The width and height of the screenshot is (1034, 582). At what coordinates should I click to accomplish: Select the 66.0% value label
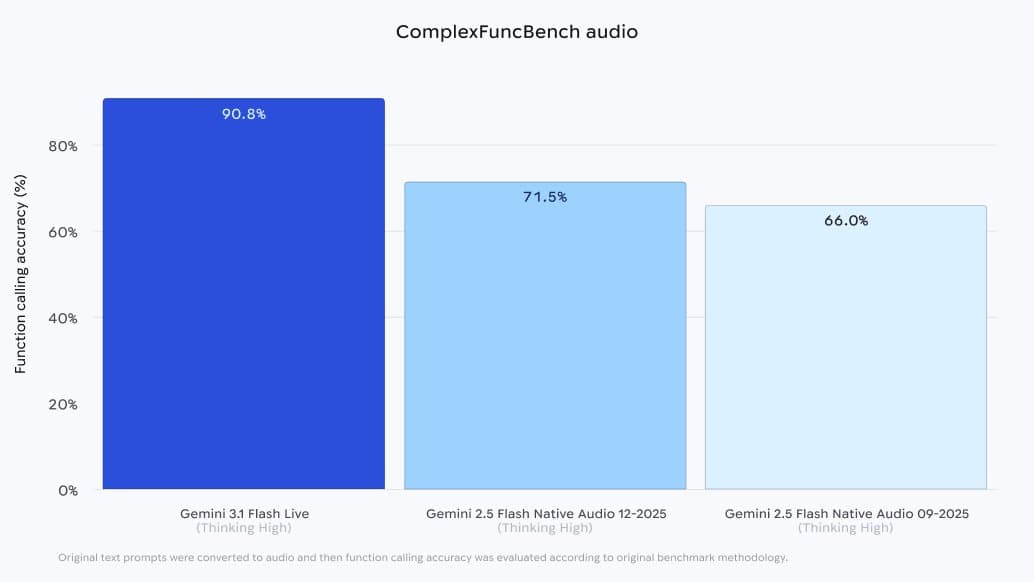tap(846, 221)
